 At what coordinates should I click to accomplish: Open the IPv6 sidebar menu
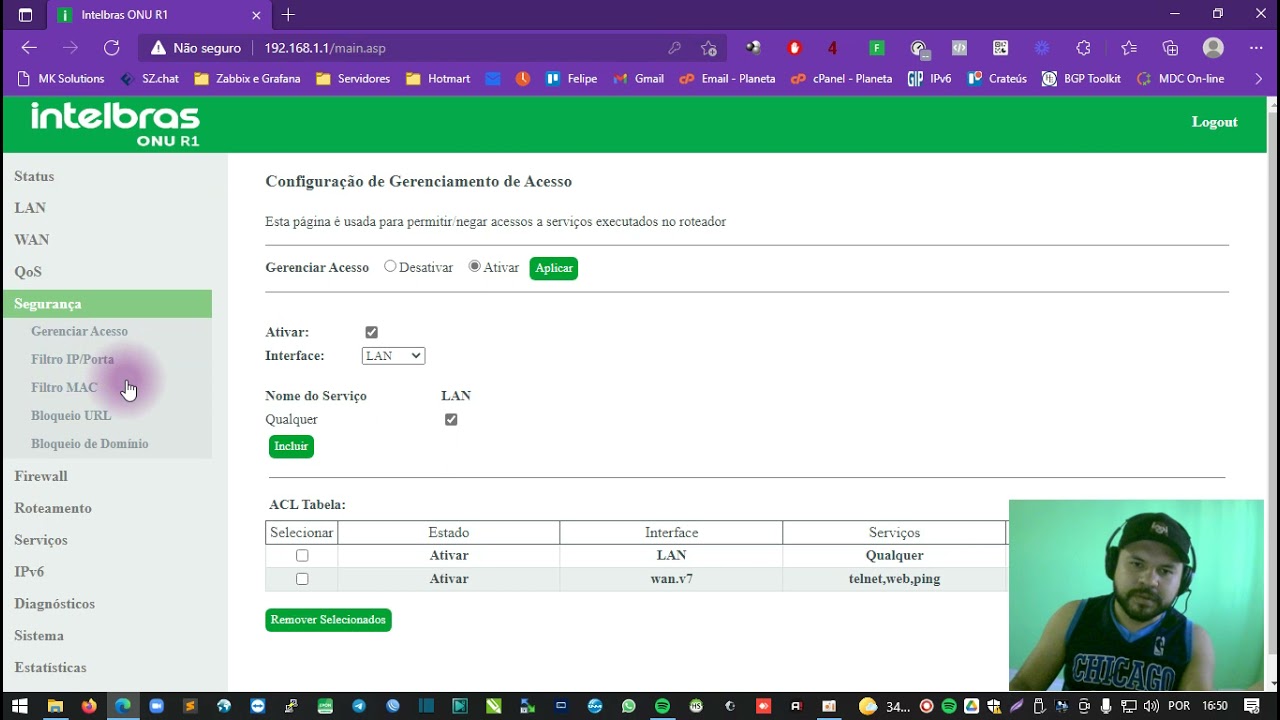pyautogui.click(x=29, y=572)
